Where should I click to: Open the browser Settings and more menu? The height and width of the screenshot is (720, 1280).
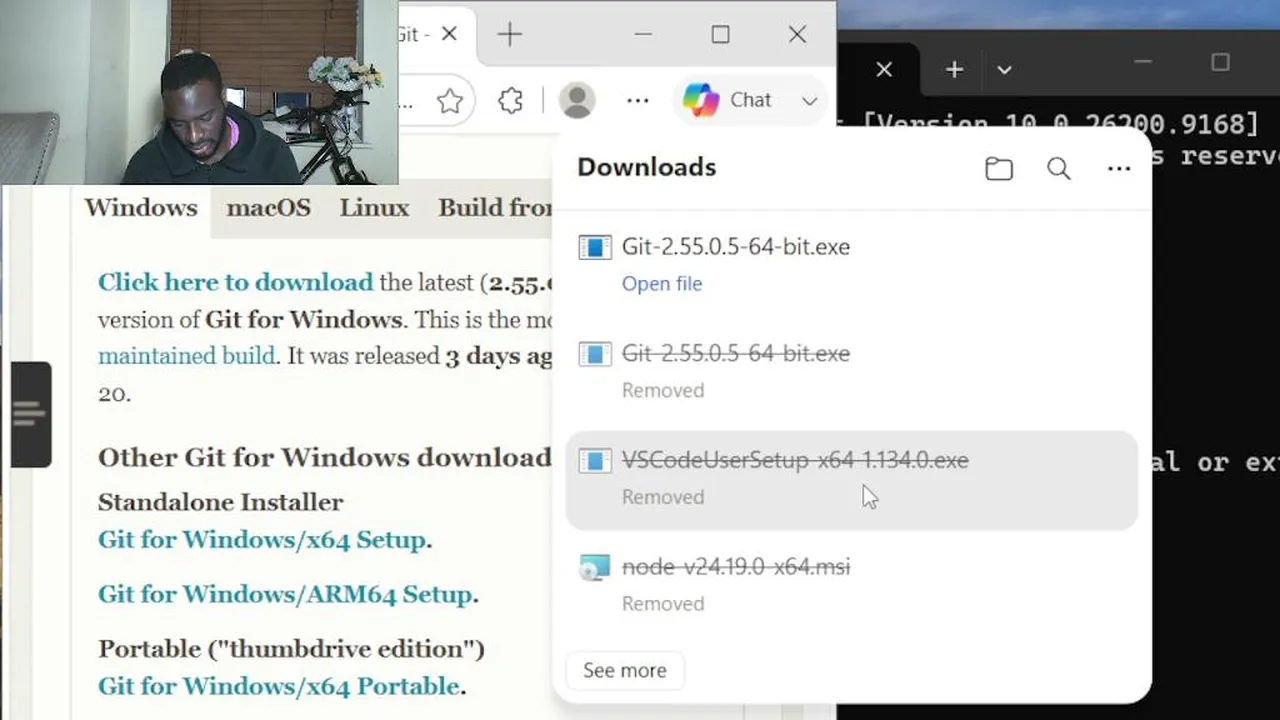638,100
